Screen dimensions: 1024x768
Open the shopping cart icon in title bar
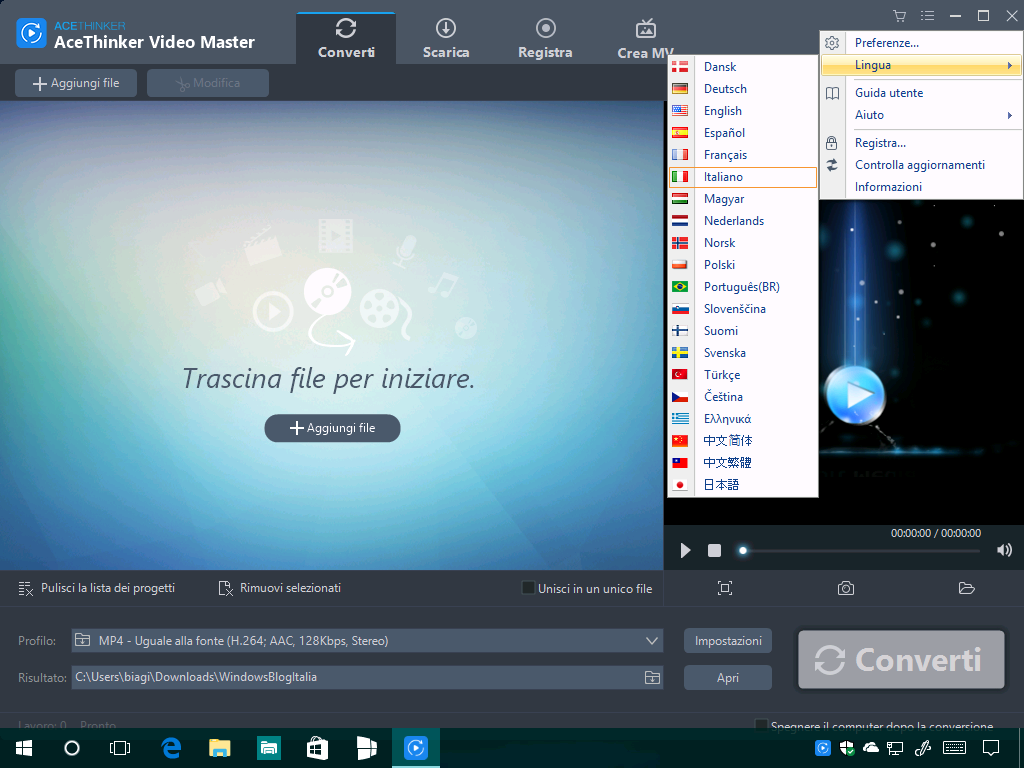[899, 16]
